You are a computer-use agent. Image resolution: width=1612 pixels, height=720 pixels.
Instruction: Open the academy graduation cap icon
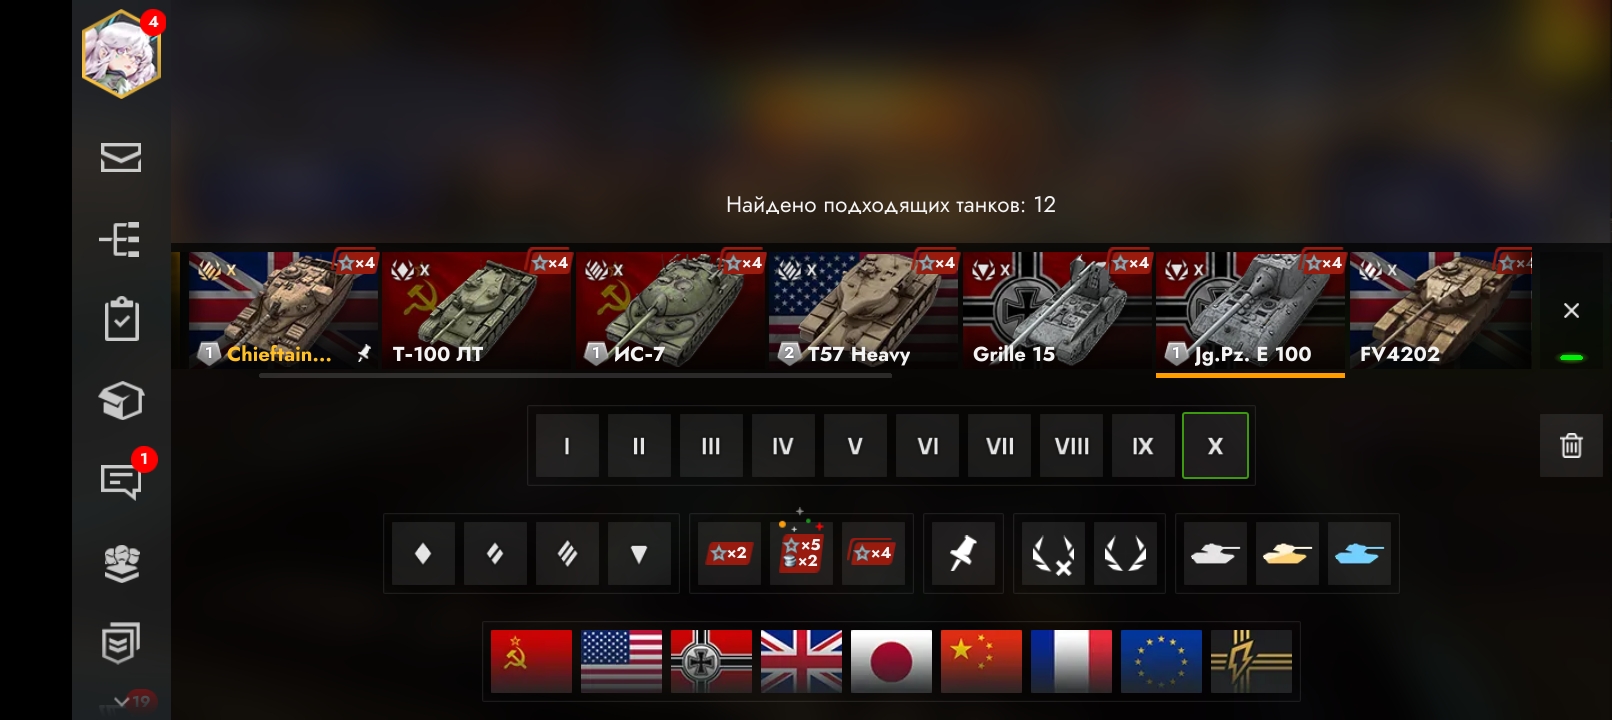121,401
